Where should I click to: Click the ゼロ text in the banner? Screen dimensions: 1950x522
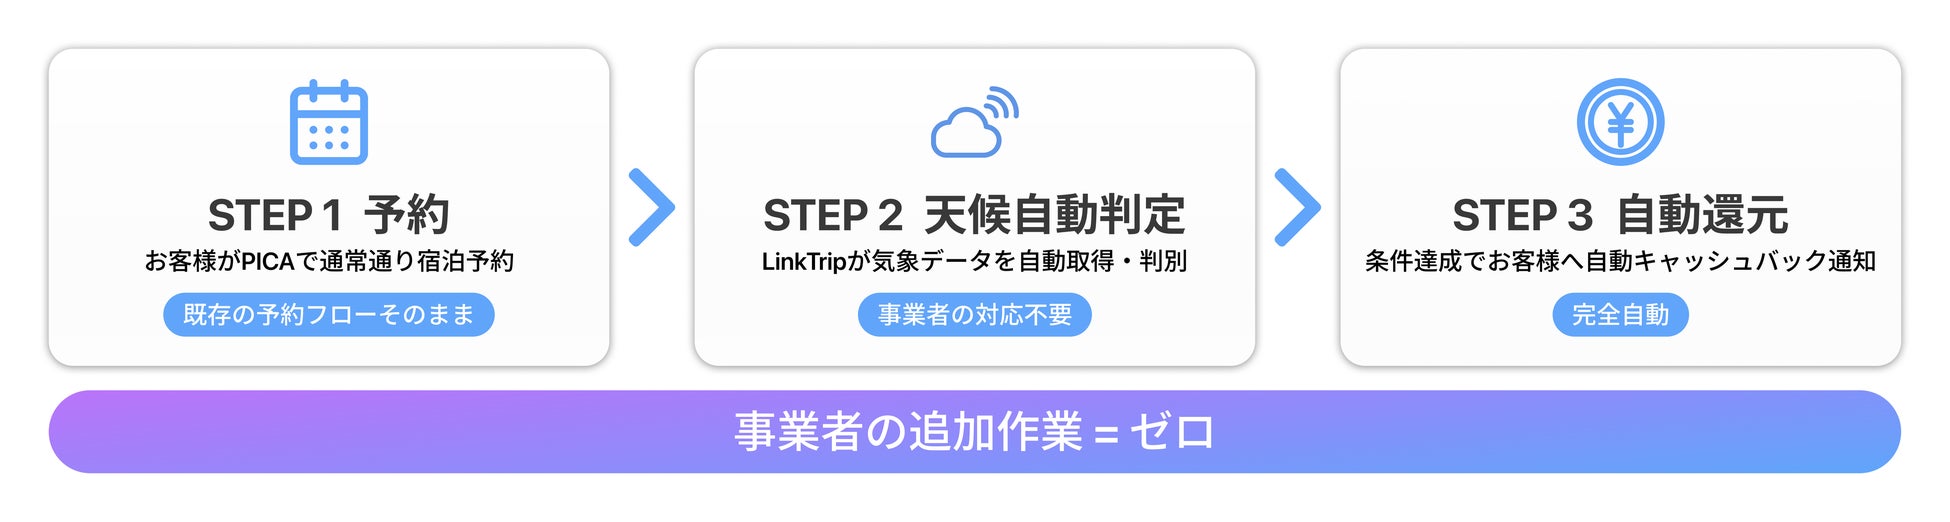[1172, 433]
